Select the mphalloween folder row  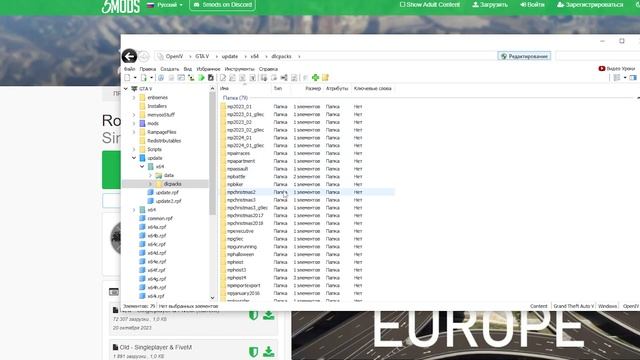(307, 254)
